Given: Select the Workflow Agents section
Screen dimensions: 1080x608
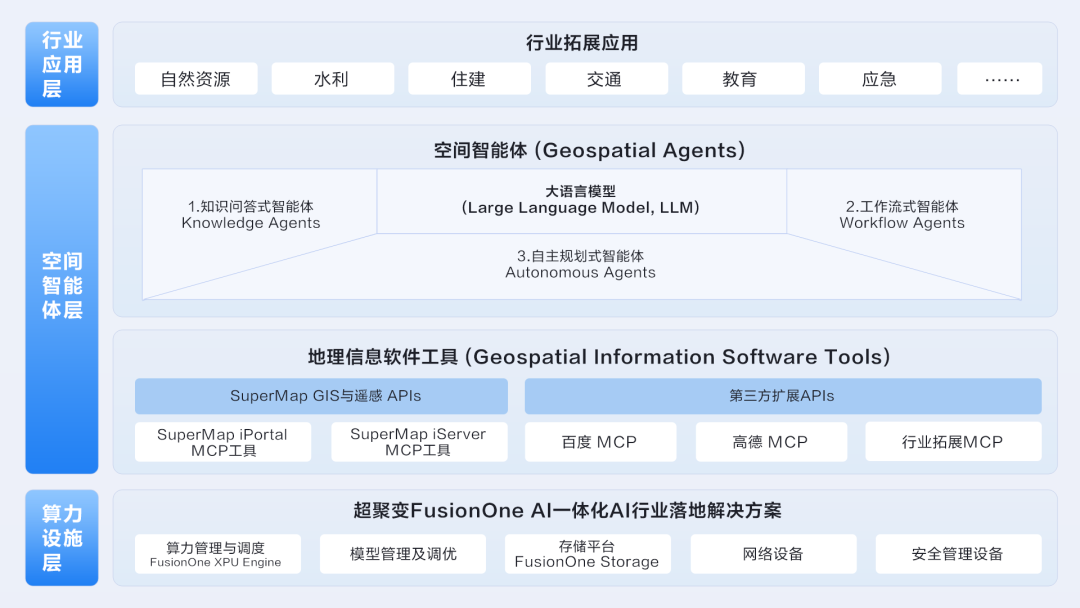Looking at the screenshot, I should click(902, 214).
